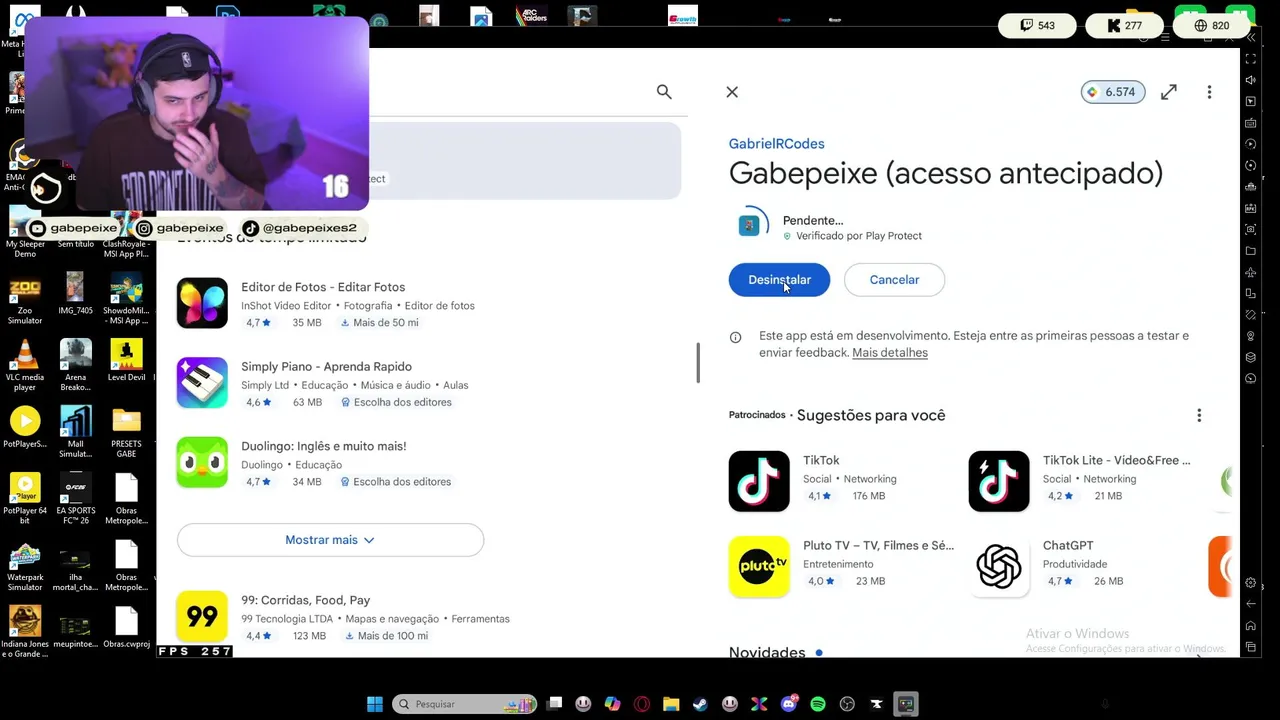The image size is (1280, 720).
Task: Click the emulator location pin icon
Action: tap(1250, 337)
